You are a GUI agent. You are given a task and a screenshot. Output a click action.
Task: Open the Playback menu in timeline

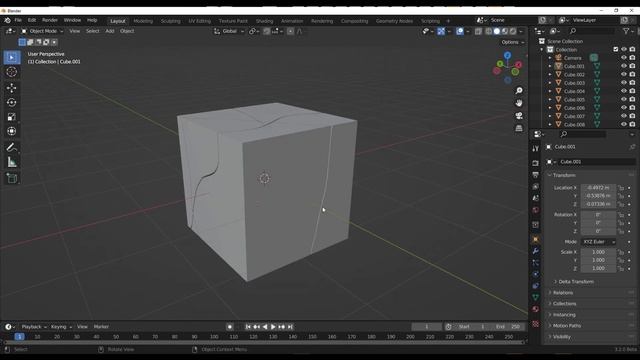pyautogui.click(x=33, y=327)
